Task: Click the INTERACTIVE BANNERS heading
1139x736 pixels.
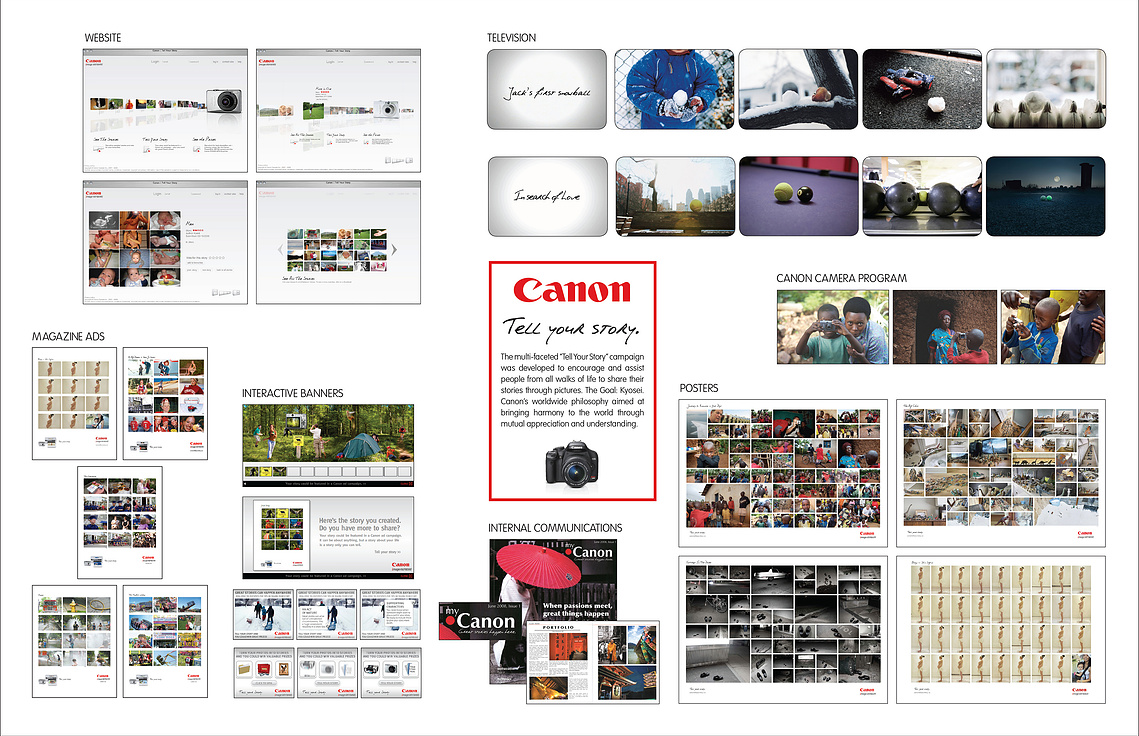Action: (x=293, y=393)
